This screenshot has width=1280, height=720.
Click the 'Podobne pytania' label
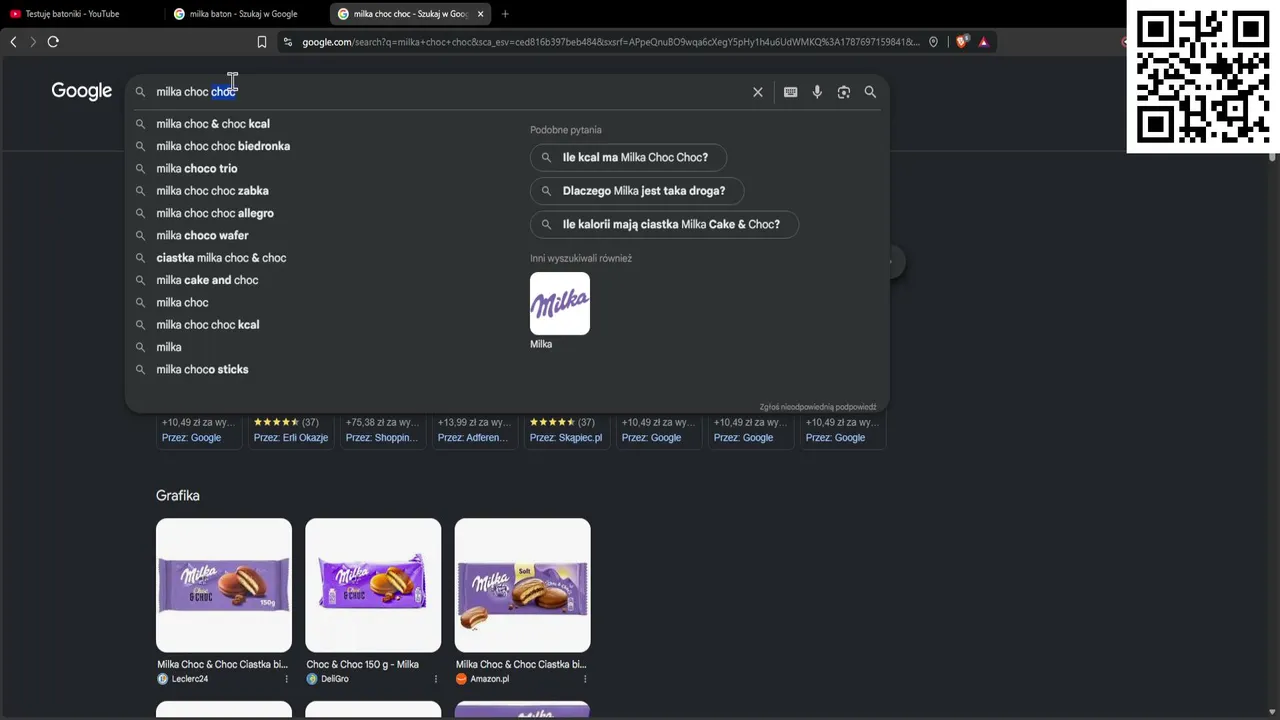[566, 130]
